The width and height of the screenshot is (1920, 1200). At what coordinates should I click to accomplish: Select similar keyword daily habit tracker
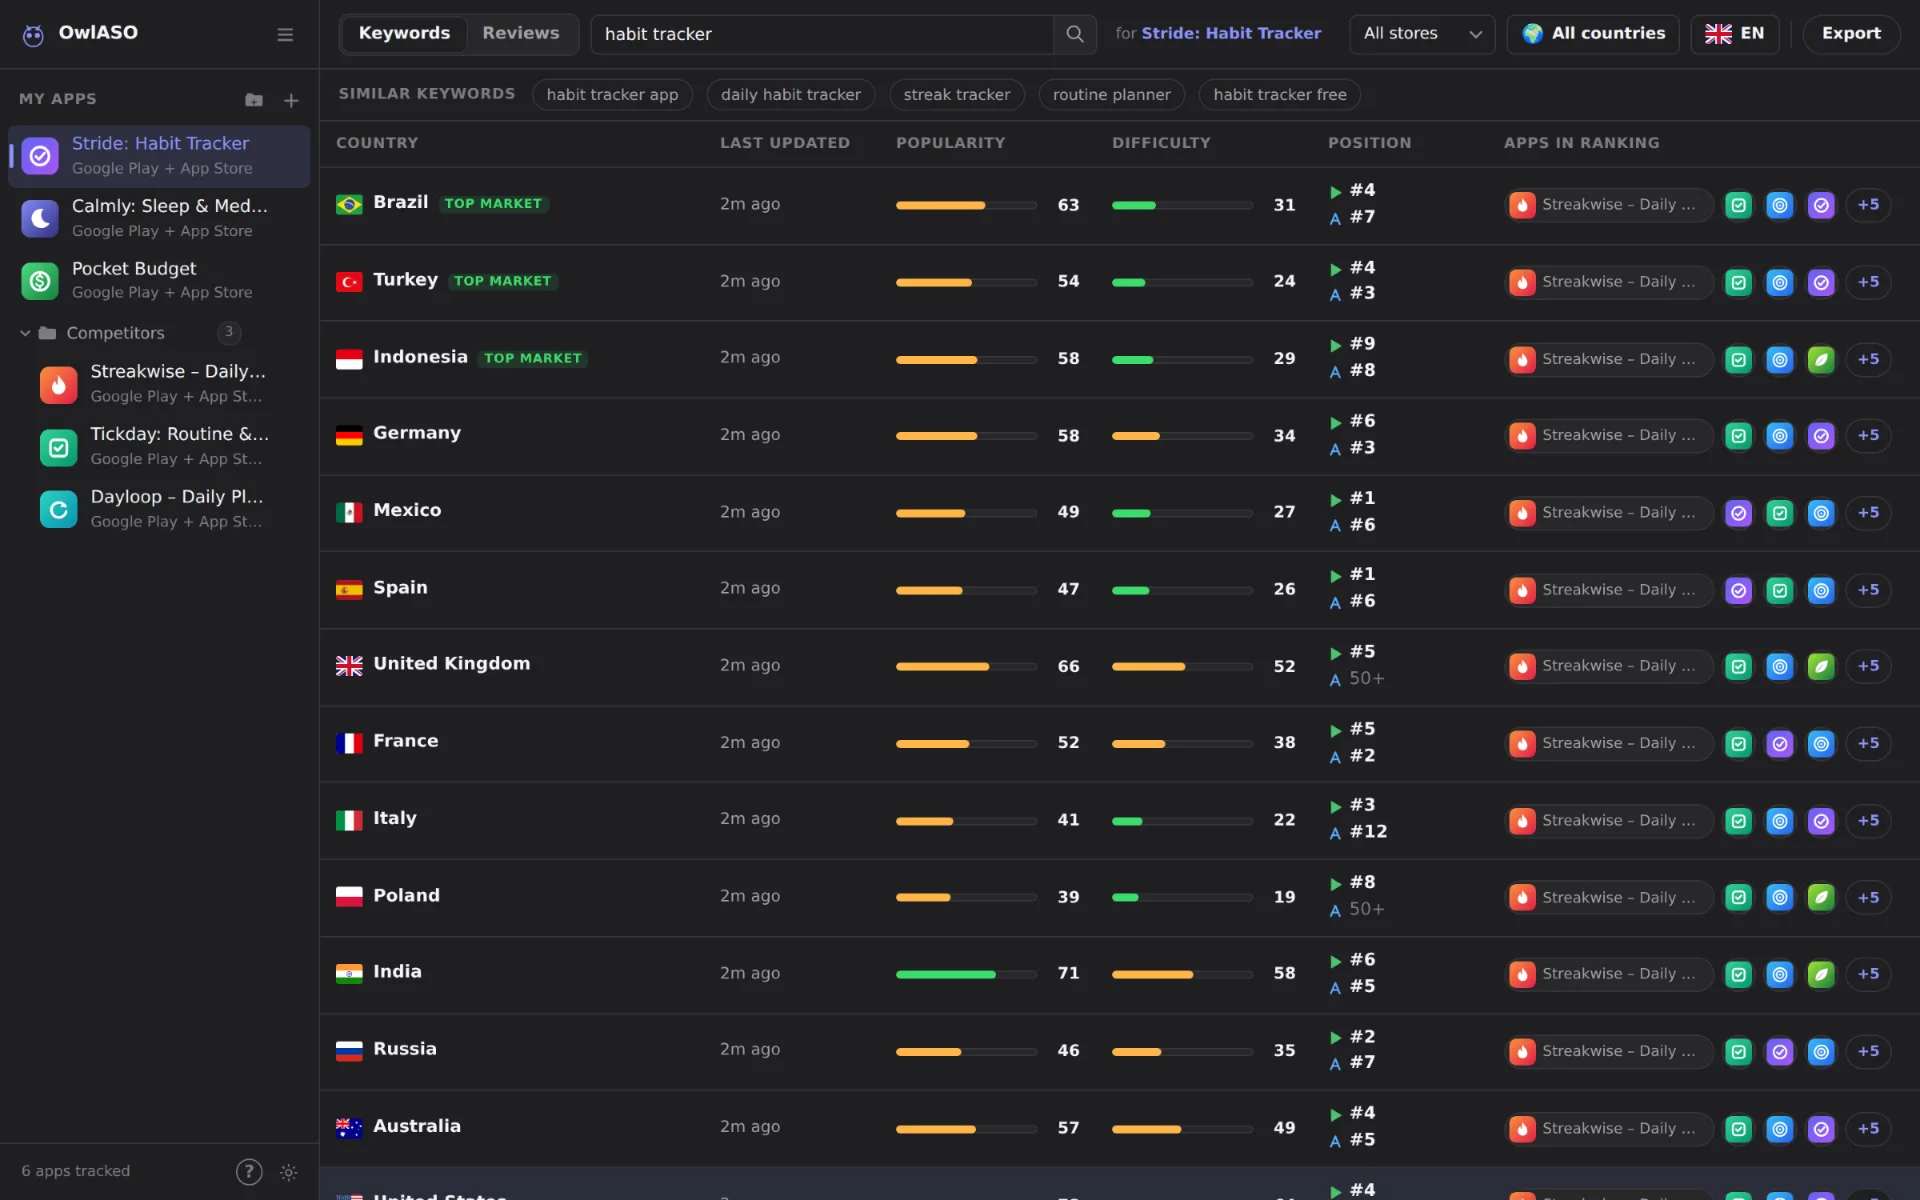790,95
